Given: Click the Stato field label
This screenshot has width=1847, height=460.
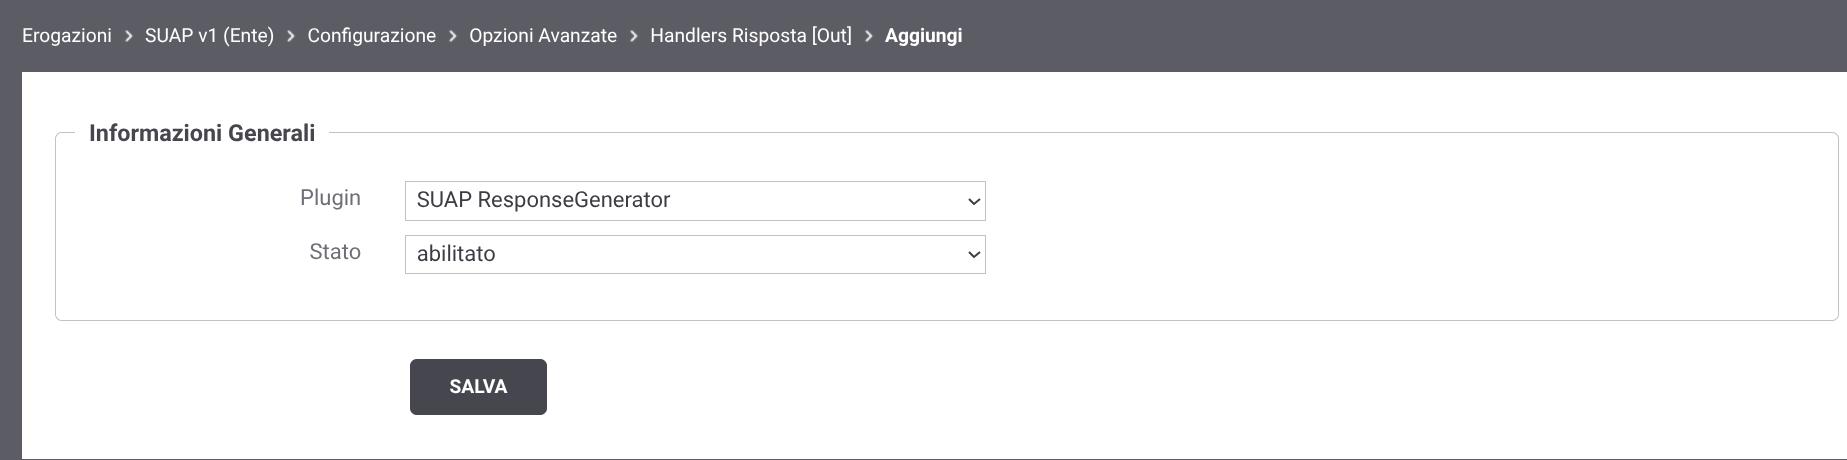Looking at the screenshot, I should [x=335, y=252].
